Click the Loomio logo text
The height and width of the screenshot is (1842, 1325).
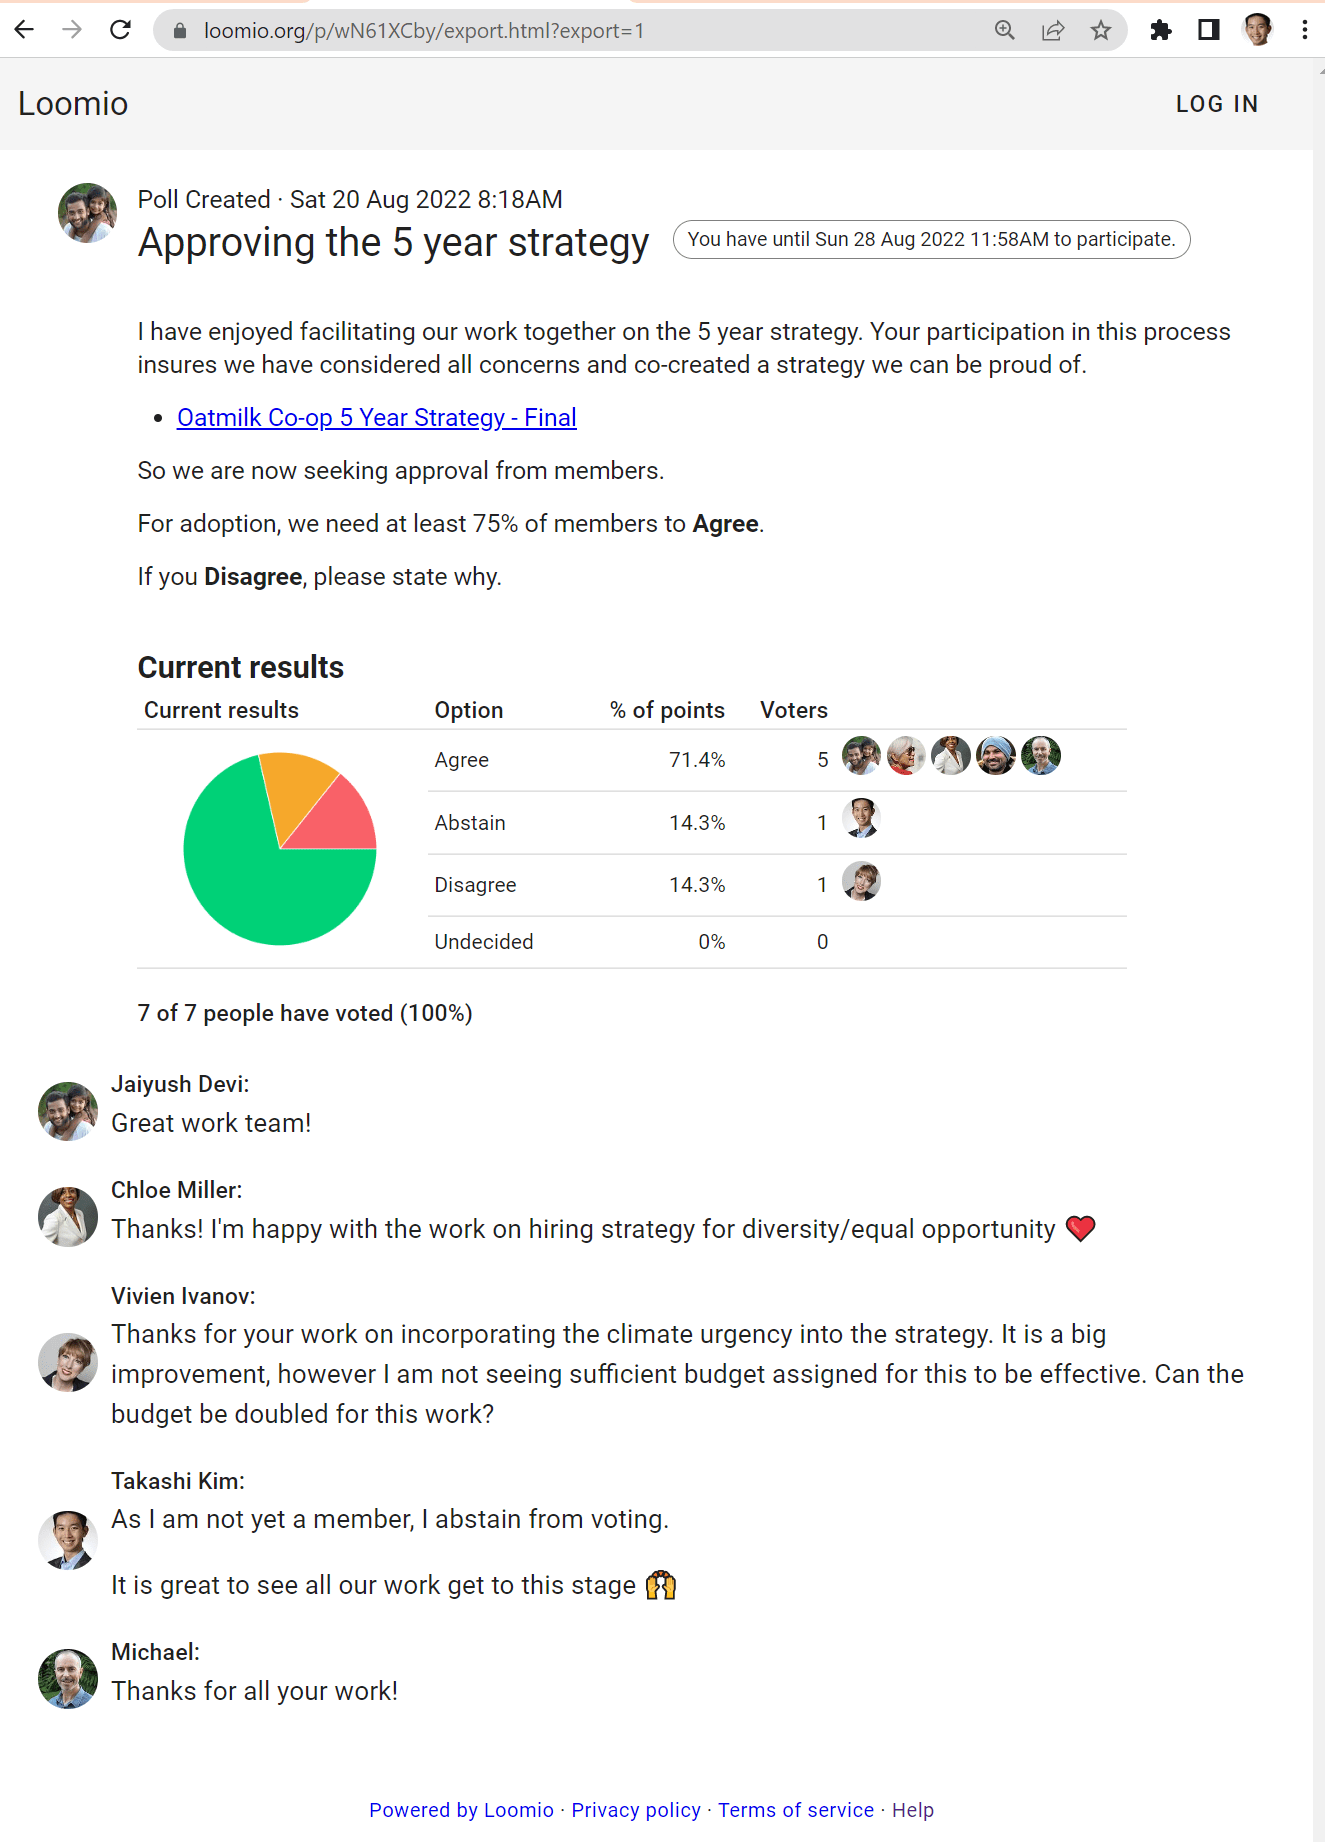73,104
